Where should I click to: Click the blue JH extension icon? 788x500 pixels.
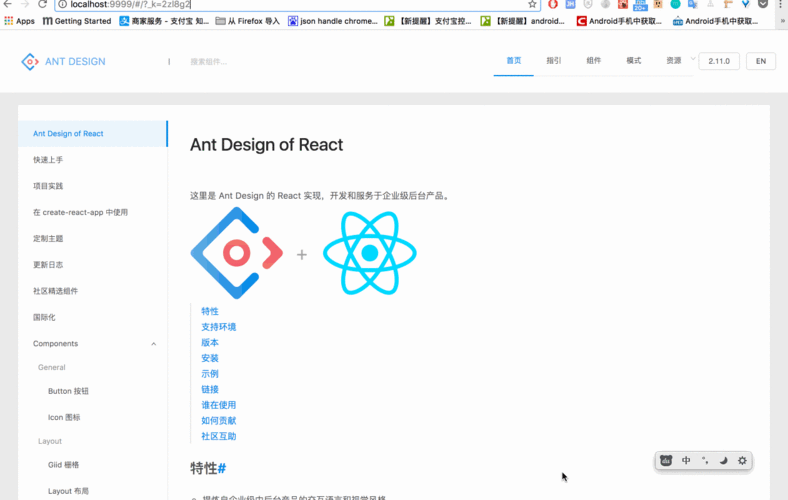pyautogui.click(x=570, y=5)
